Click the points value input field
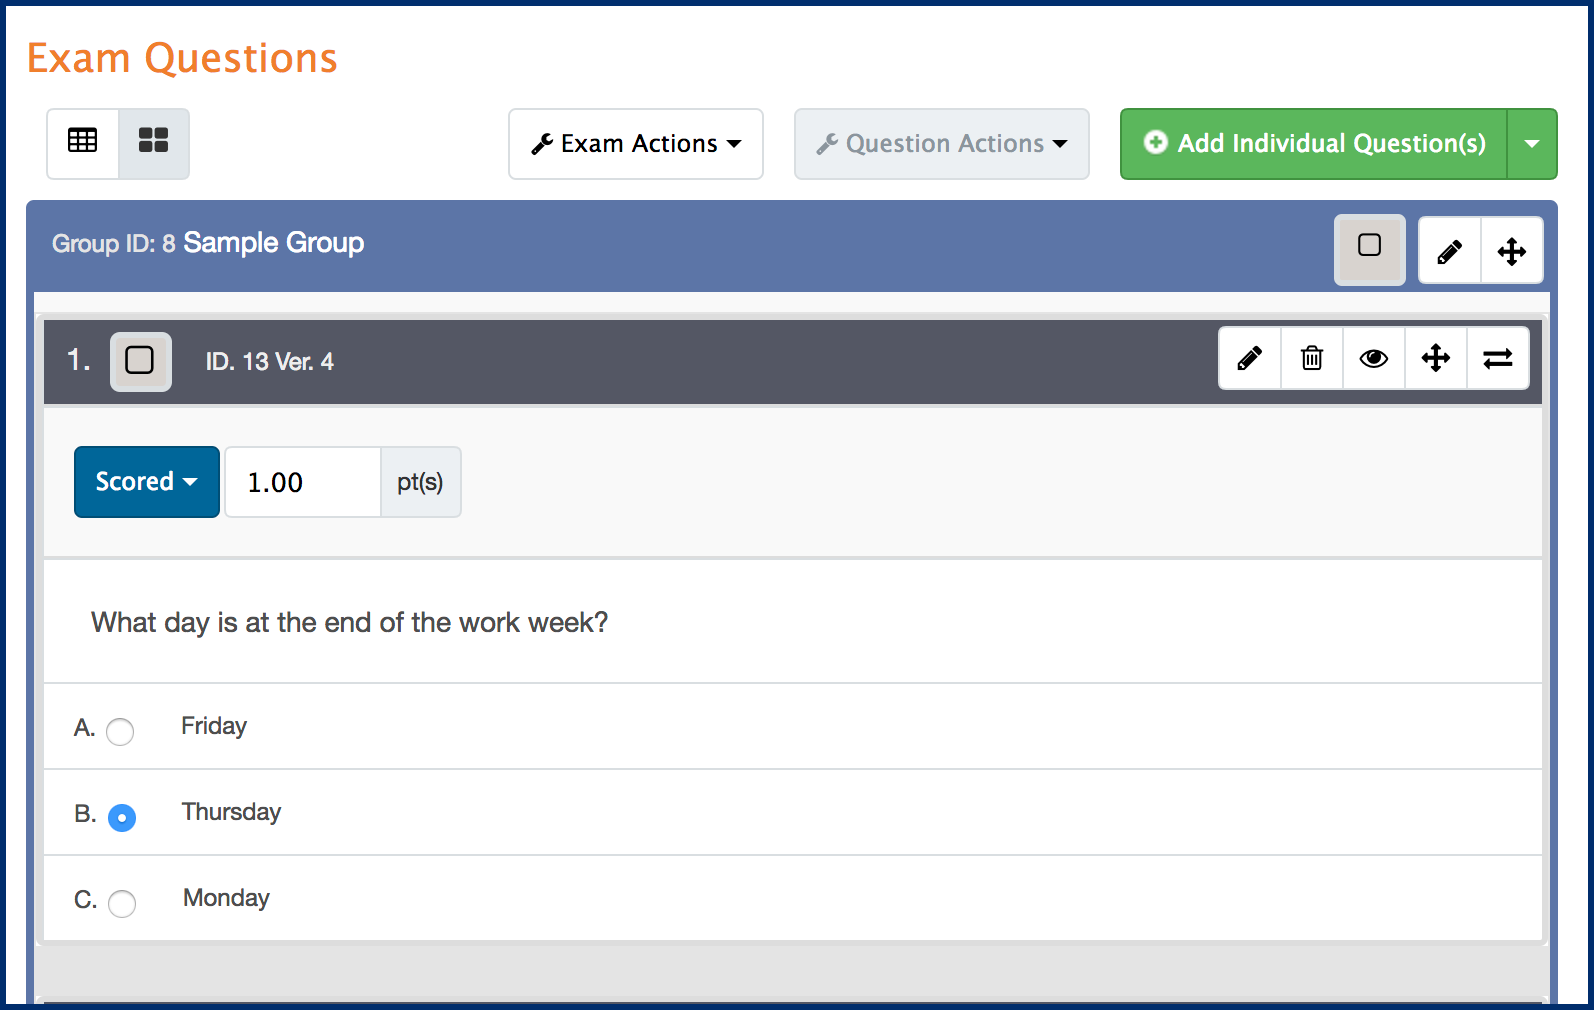 pos(301,481)
